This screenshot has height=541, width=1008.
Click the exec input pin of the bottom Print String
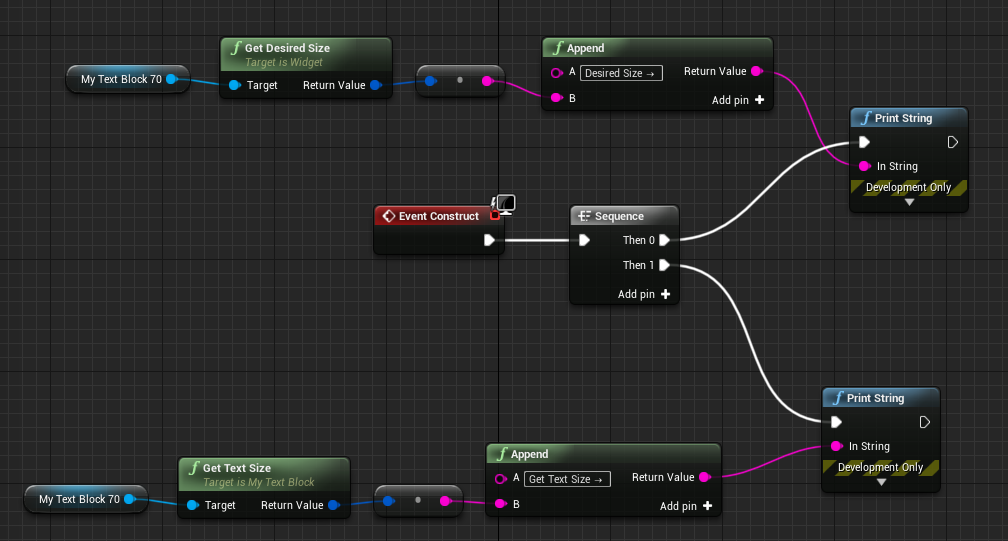(836, 422)
